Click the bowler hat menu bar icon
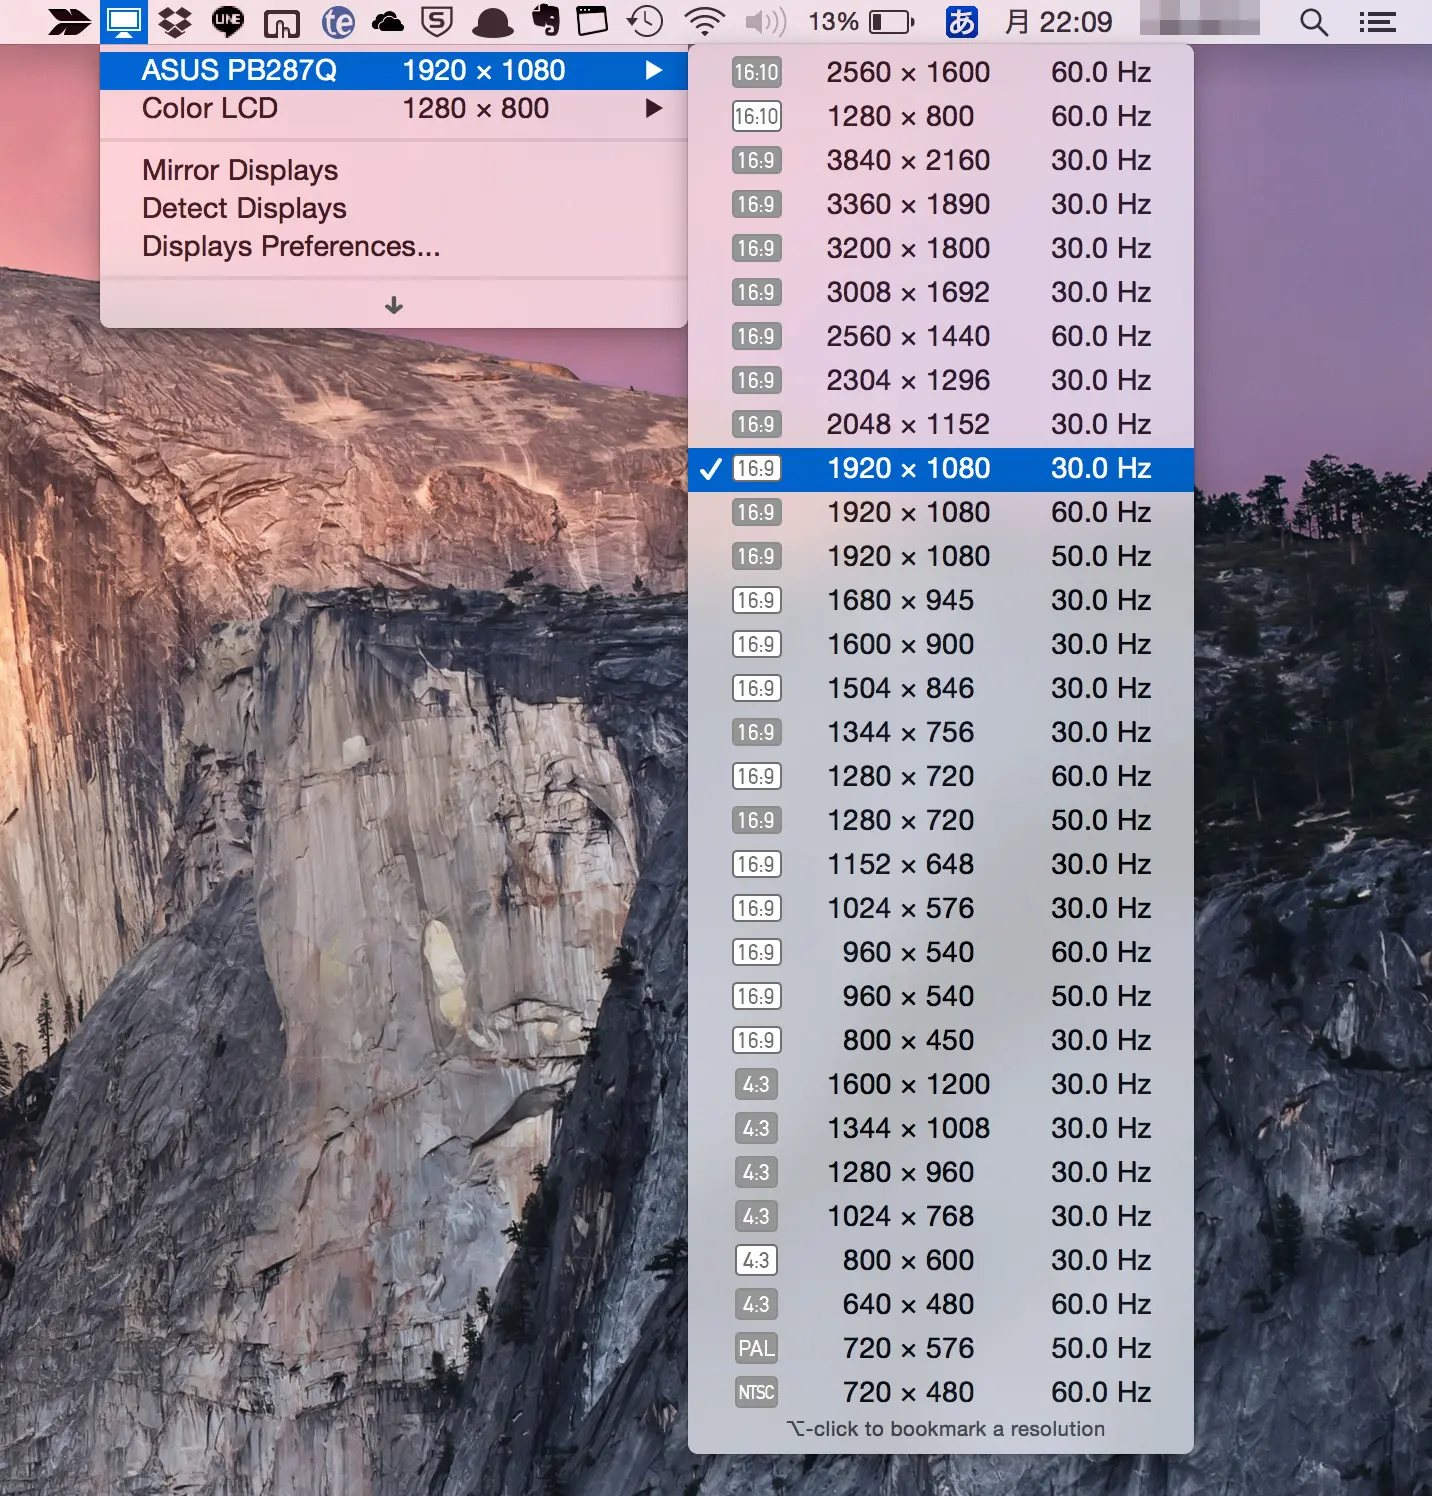The image size is (1432, 1496). click(492, 22)
